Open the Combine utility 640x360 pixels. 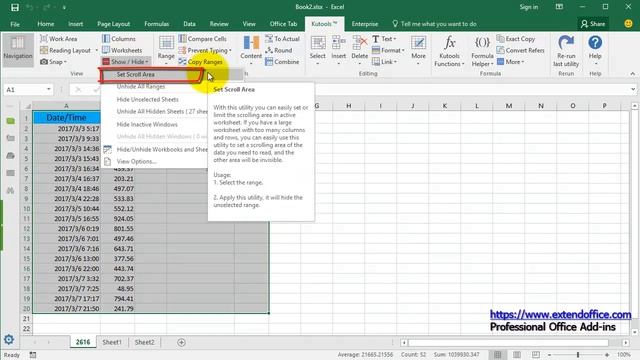pos(282,62)
